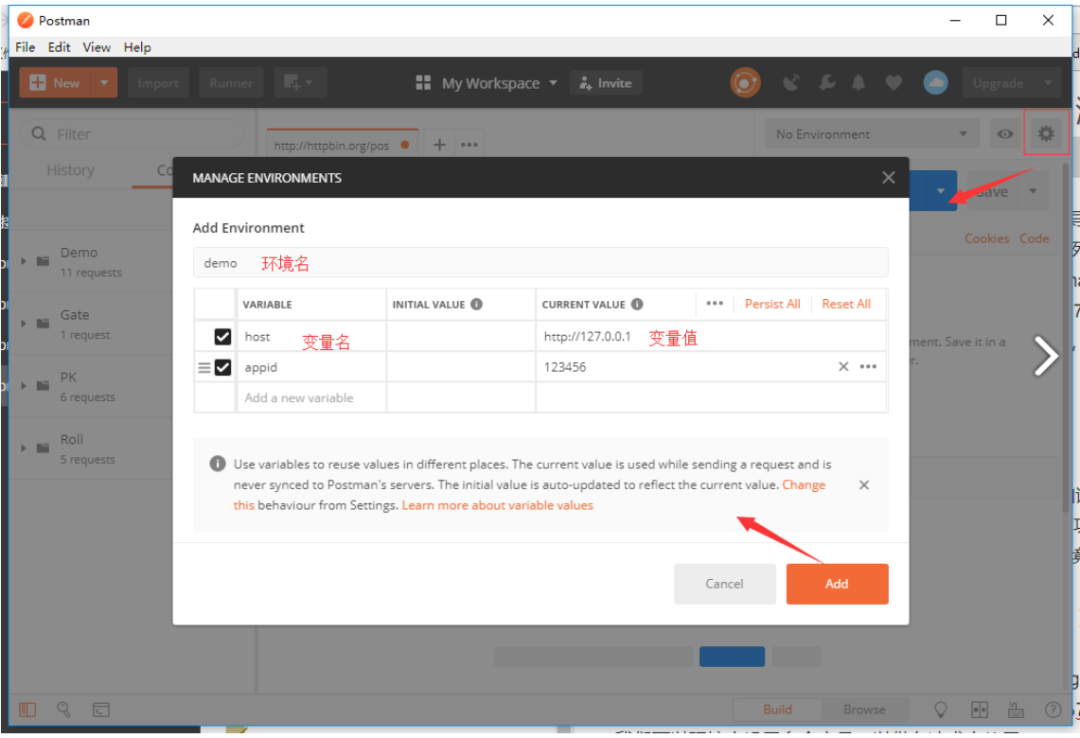1080x738 pixels.
Task: Click the Cookies link
Action: pyautogui.click(x=986, y=238)
